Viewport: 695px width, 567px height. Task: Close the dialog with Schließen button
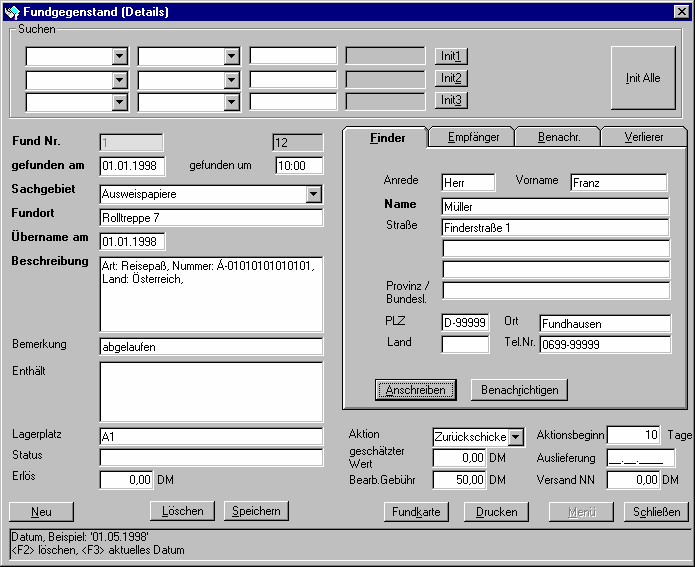[656, 511]
